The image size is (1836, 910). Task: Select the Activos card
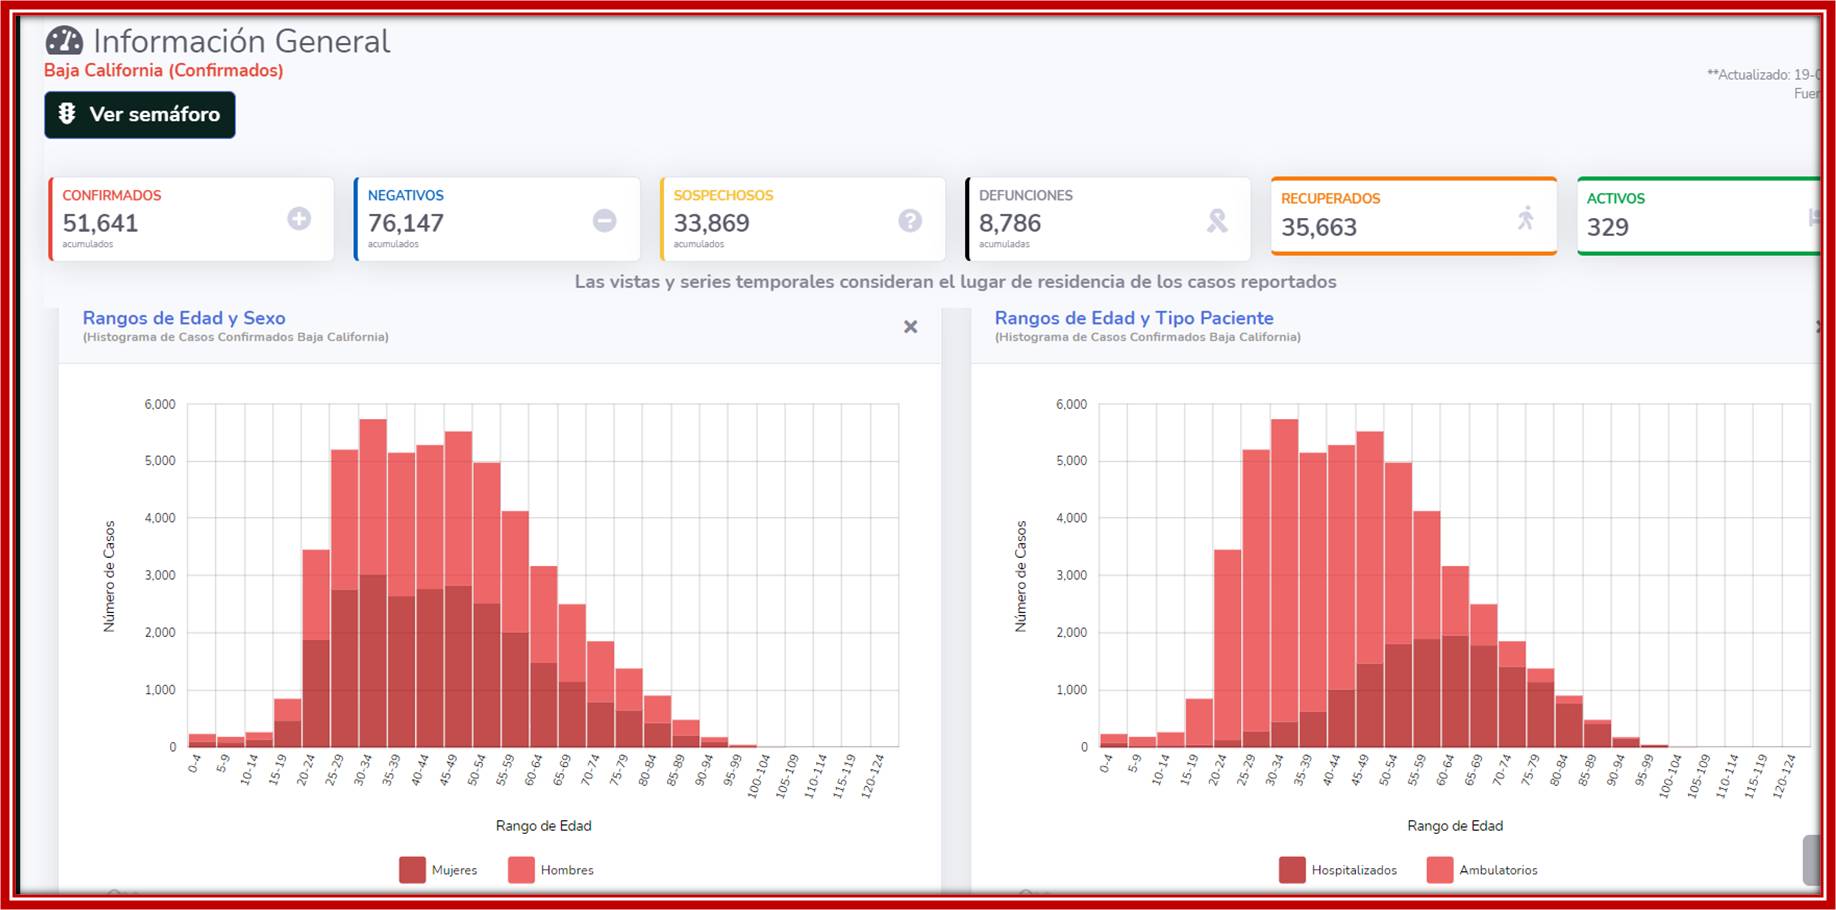coord(1698,216)
